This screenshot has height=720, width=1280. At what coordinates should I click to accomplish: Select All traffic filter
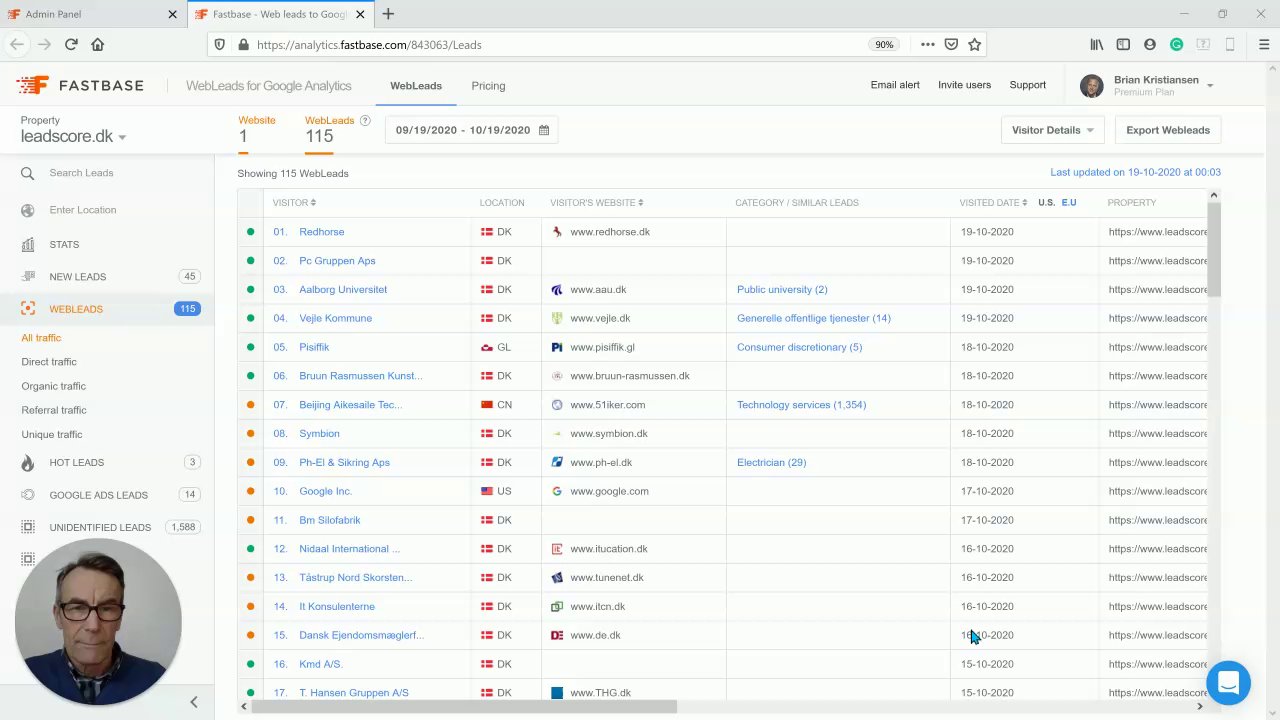41,338
